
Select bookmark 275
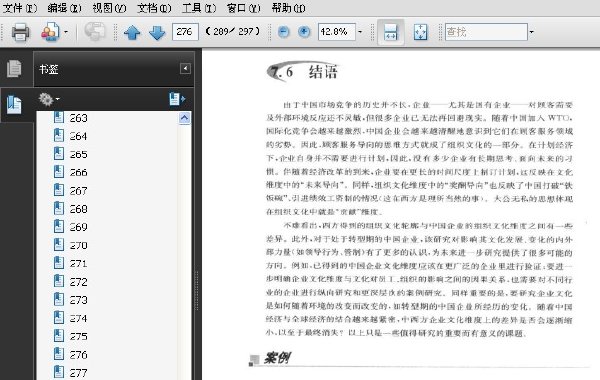pos(78,336)
